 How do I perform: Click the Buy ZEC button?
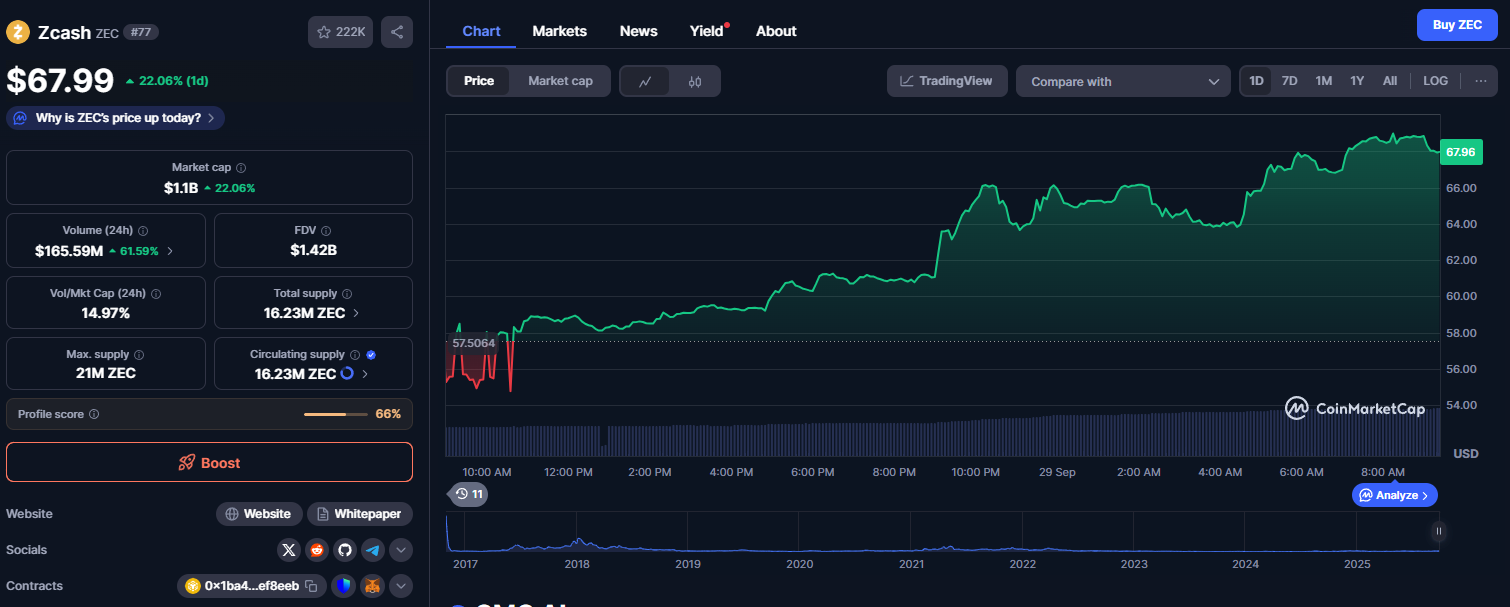1457,25
